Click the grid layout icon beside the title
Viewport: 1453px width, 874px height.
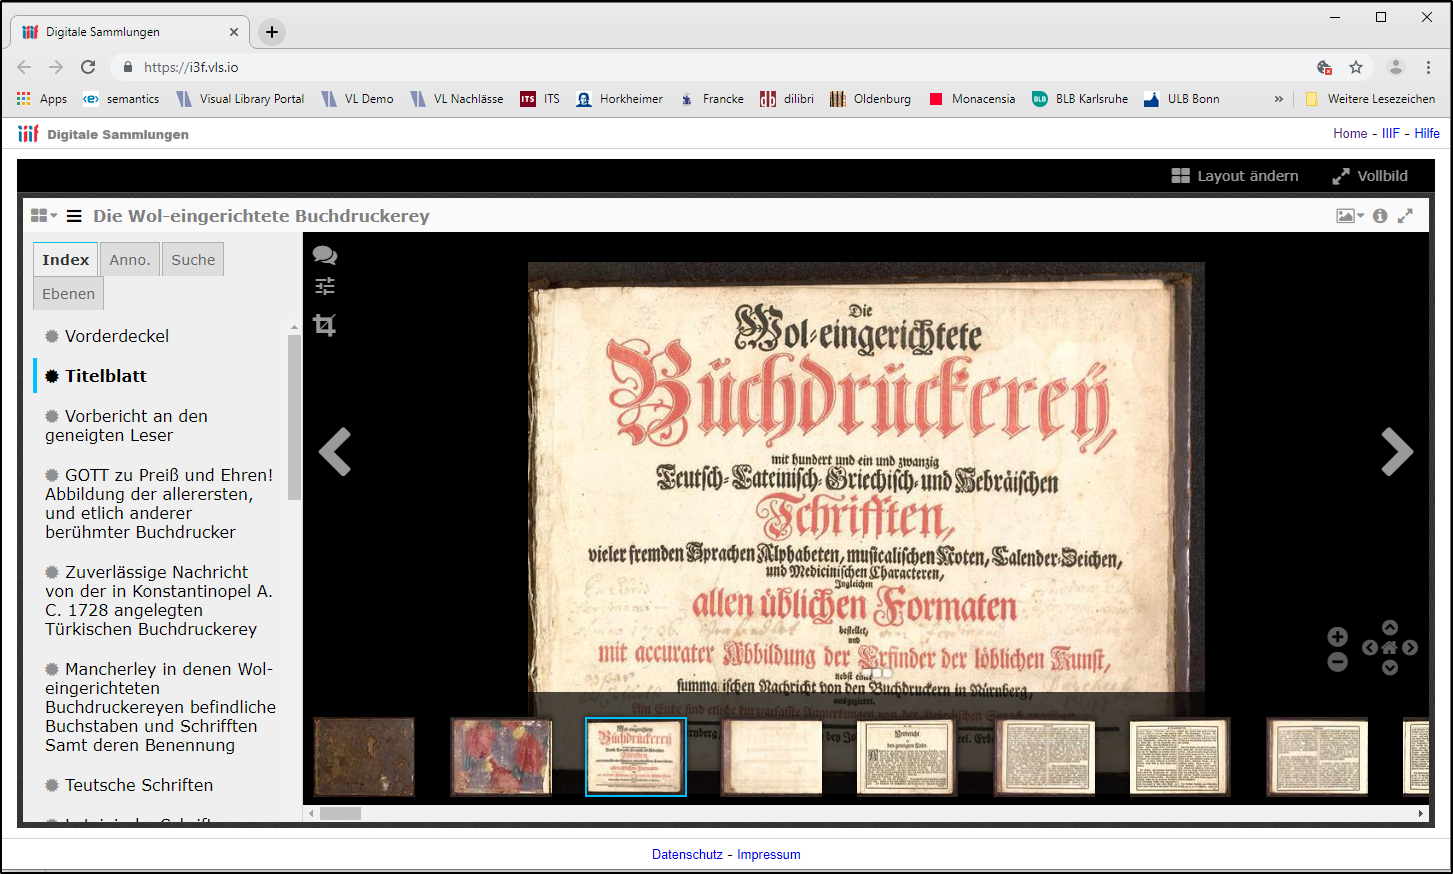pyautogui.click(x=37, y=214)
